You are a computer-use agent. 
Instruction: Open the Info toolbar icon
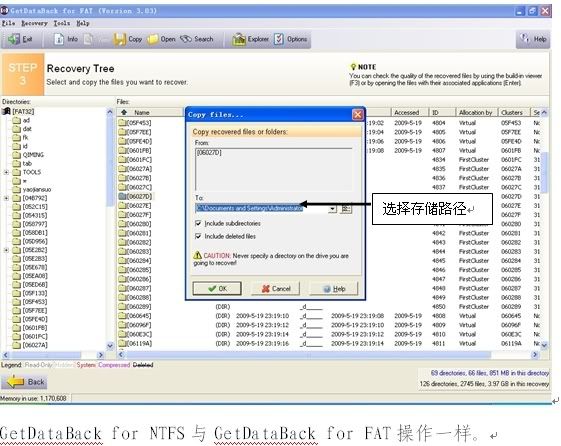pyautogui.click(x=59, y=39)
